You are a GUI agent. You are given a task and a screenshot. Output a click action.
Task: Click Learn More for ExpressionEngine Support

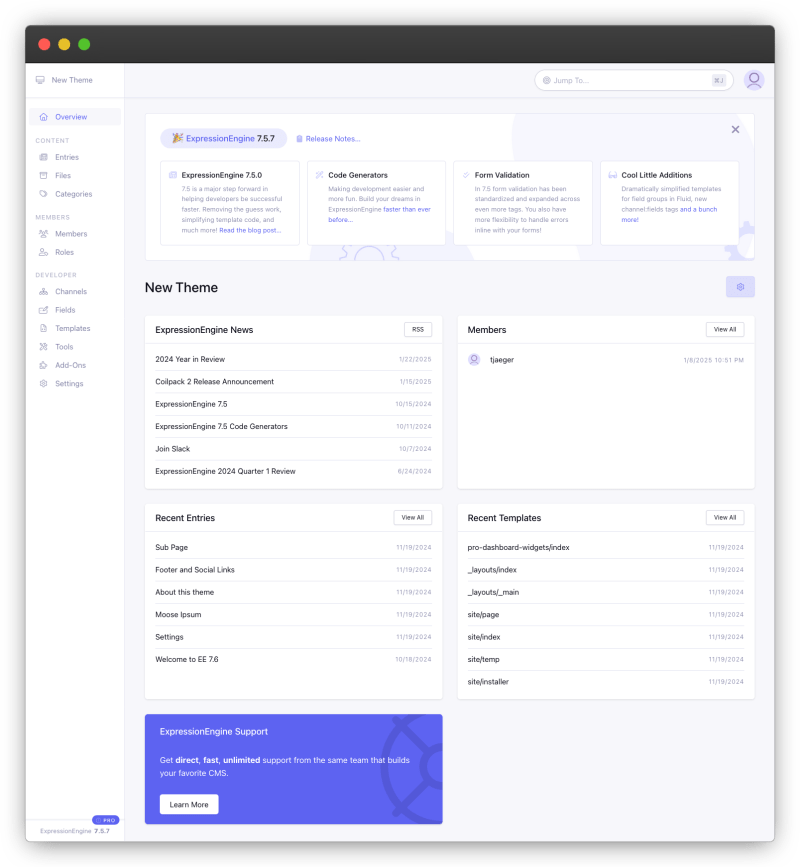[188, 804]
